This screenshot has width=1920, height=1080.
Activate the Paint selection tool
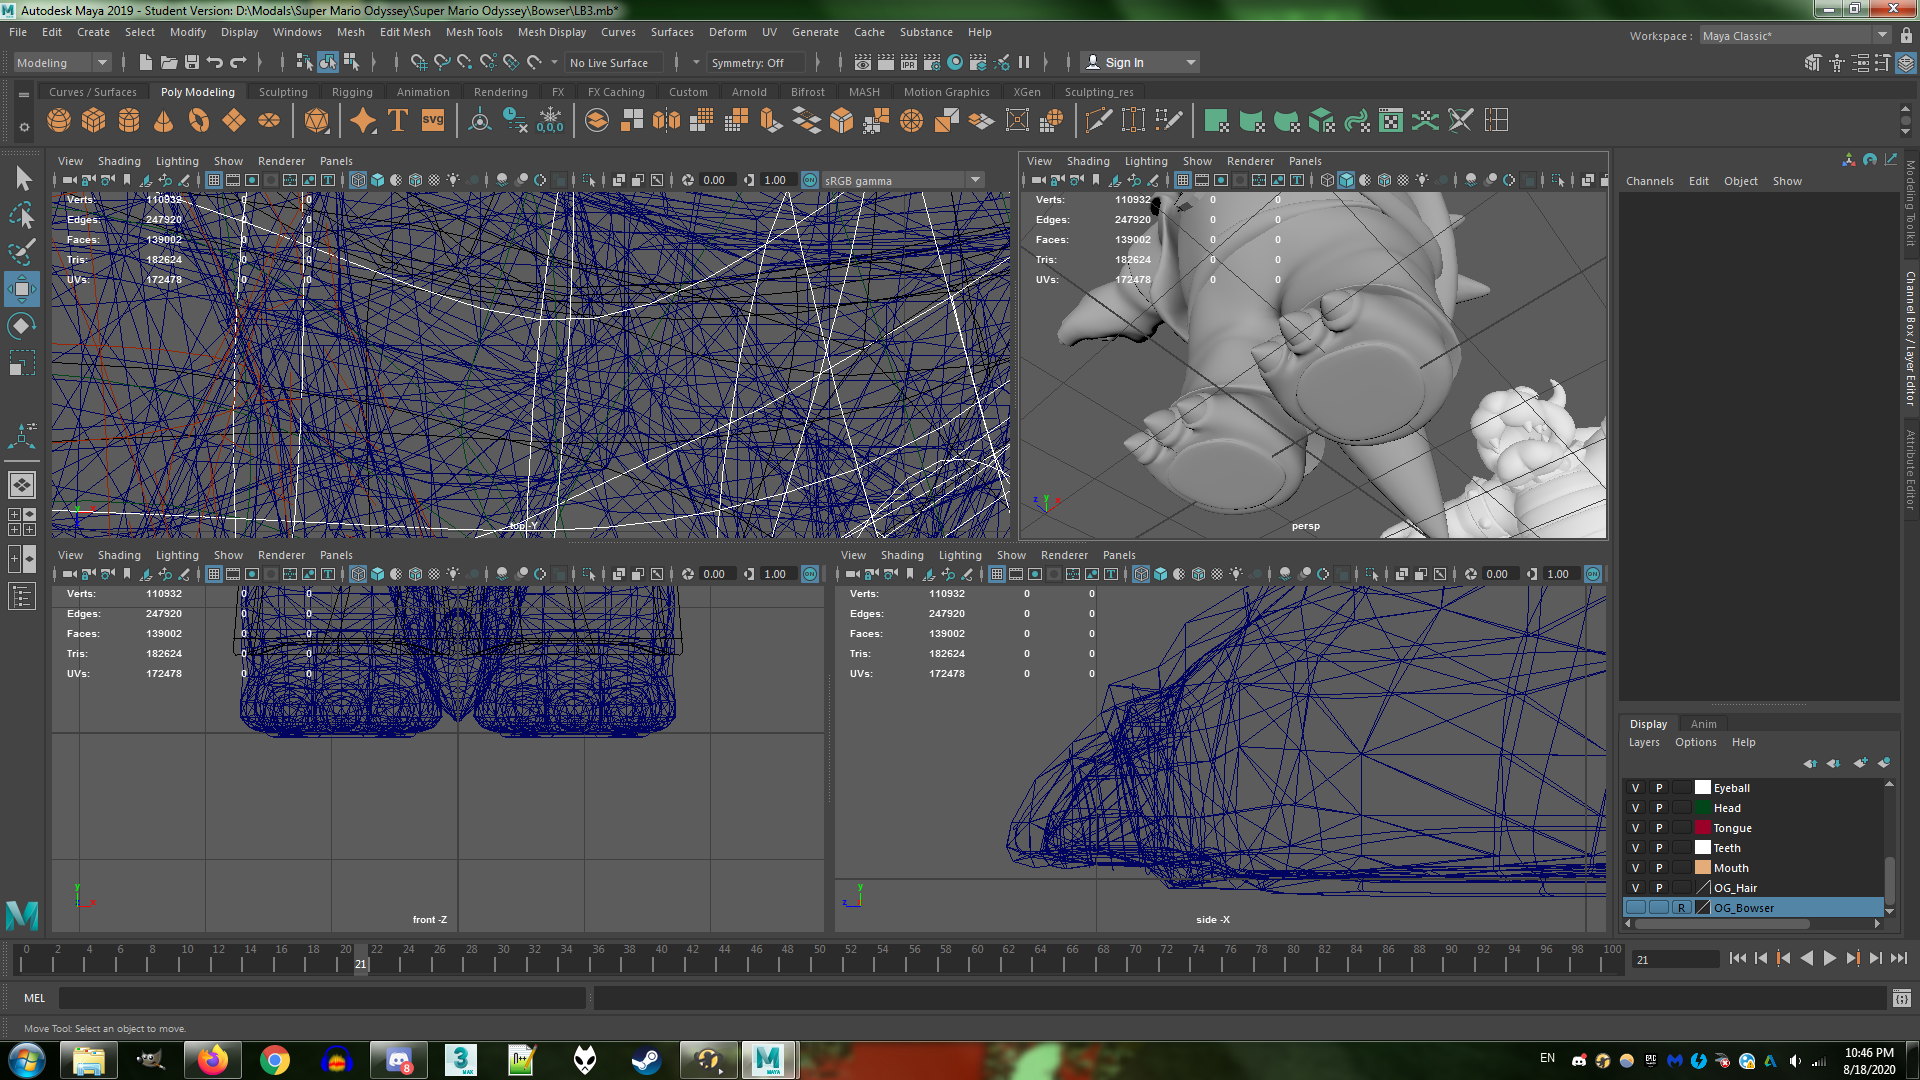point(22,251)
